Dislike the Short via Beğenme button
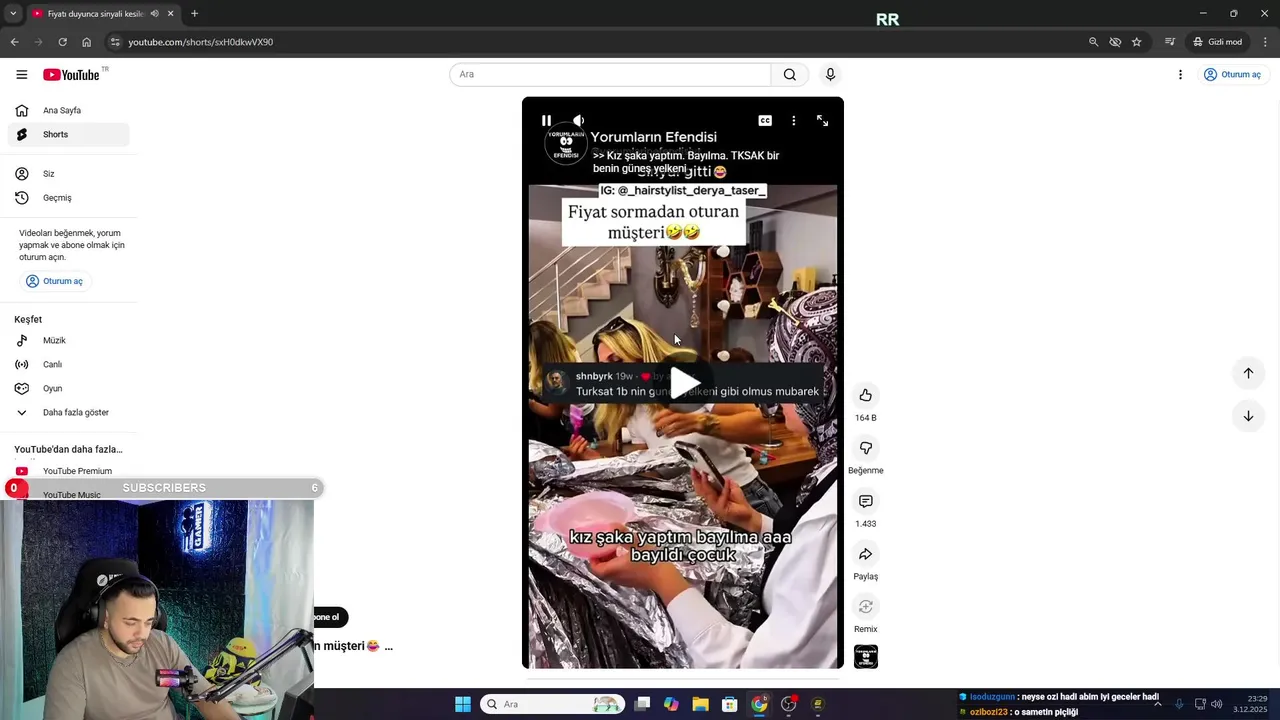The width and height of the screenshot is (1280, 720). pos(866,448)
